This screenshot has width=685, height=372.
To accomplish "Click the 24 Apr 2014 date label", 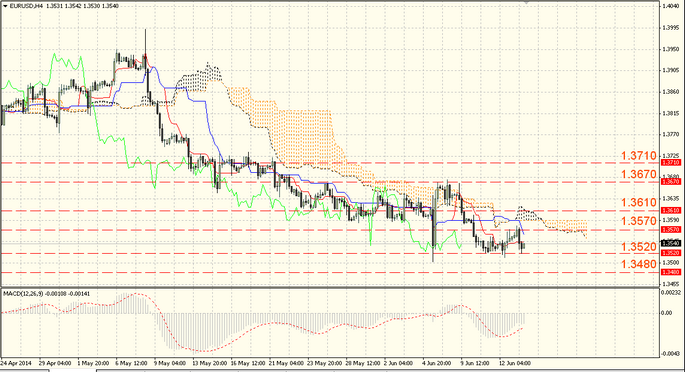I will coord(16,363).
